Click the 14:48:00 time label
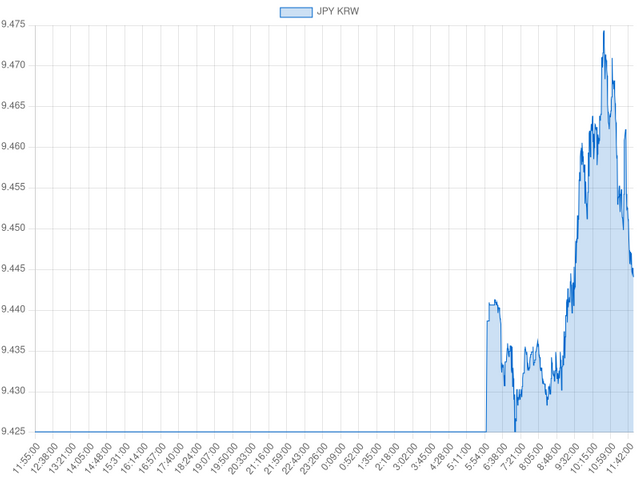This screenshot has width=640, height=480. pyautogui.click(x=98, y=459)
